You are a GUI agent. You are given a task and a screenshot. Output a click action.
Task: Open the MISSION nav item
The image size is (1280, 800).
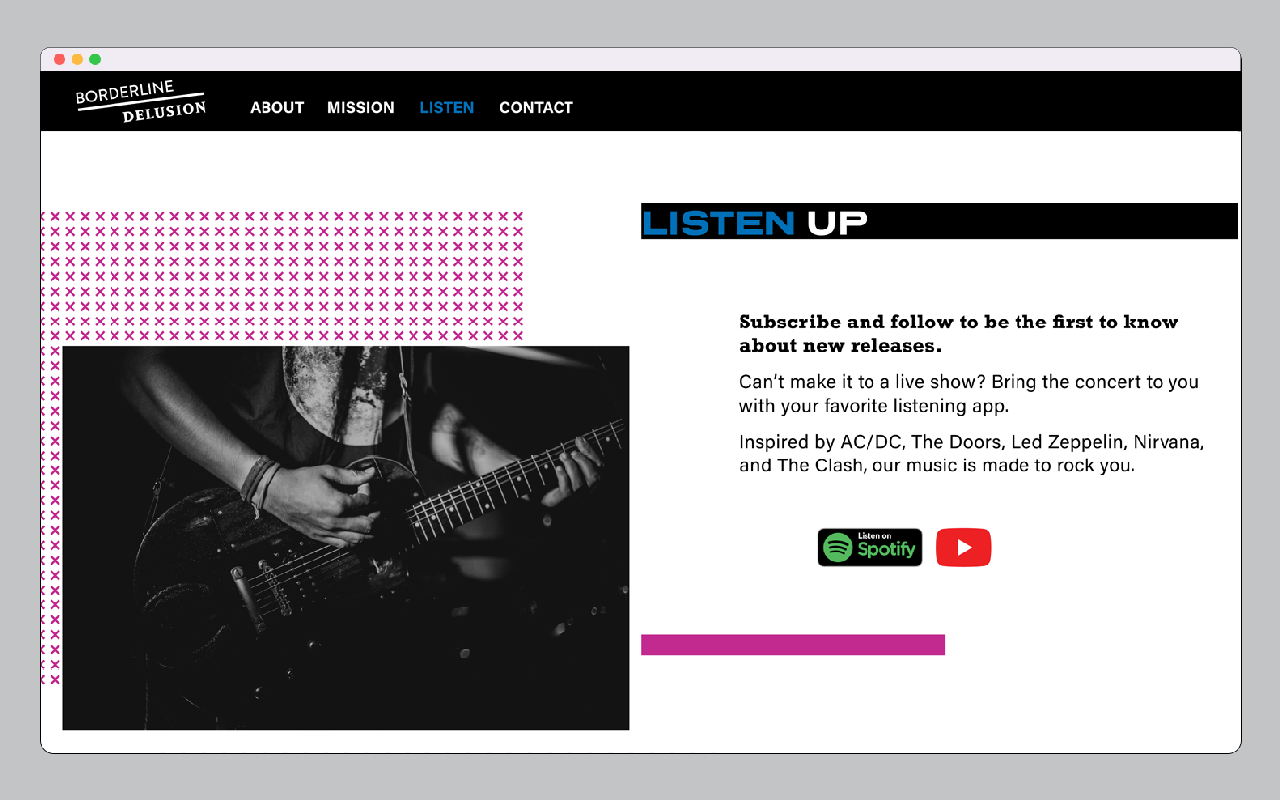tap(361, 107)
